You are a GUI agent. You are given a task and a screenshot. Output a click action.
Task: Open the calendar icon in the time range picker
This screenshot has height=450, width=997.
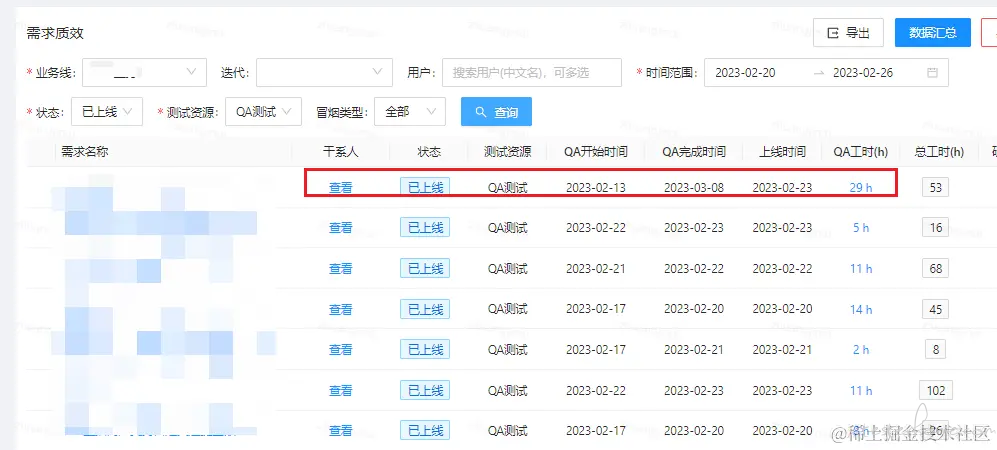click(x=932, y=72)
